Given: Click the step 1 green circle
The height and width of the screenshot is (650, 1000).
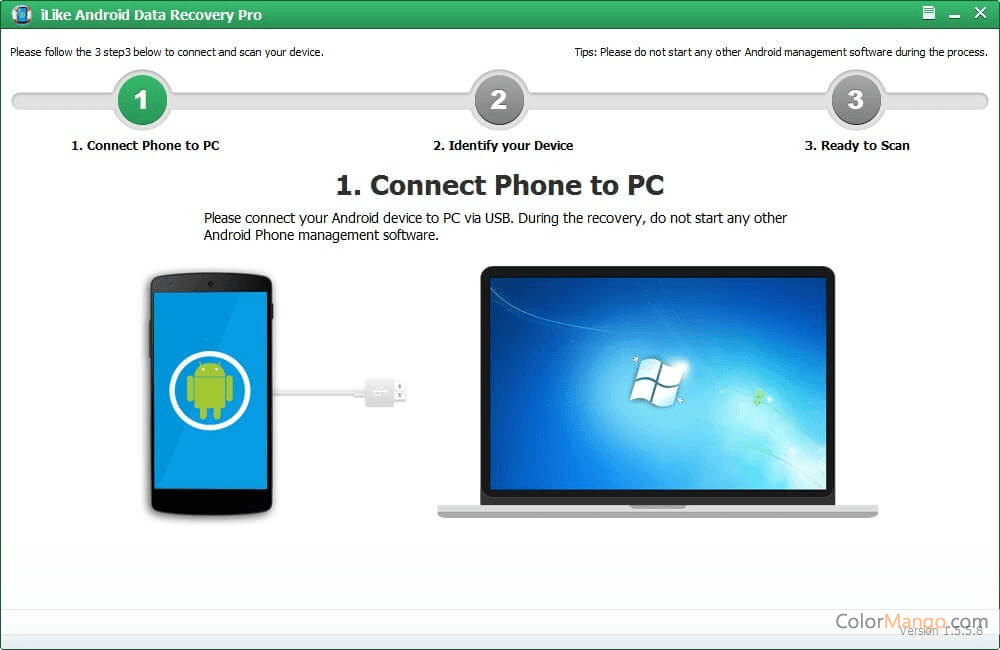Looking at the screenshot, I should pos(142,100).
